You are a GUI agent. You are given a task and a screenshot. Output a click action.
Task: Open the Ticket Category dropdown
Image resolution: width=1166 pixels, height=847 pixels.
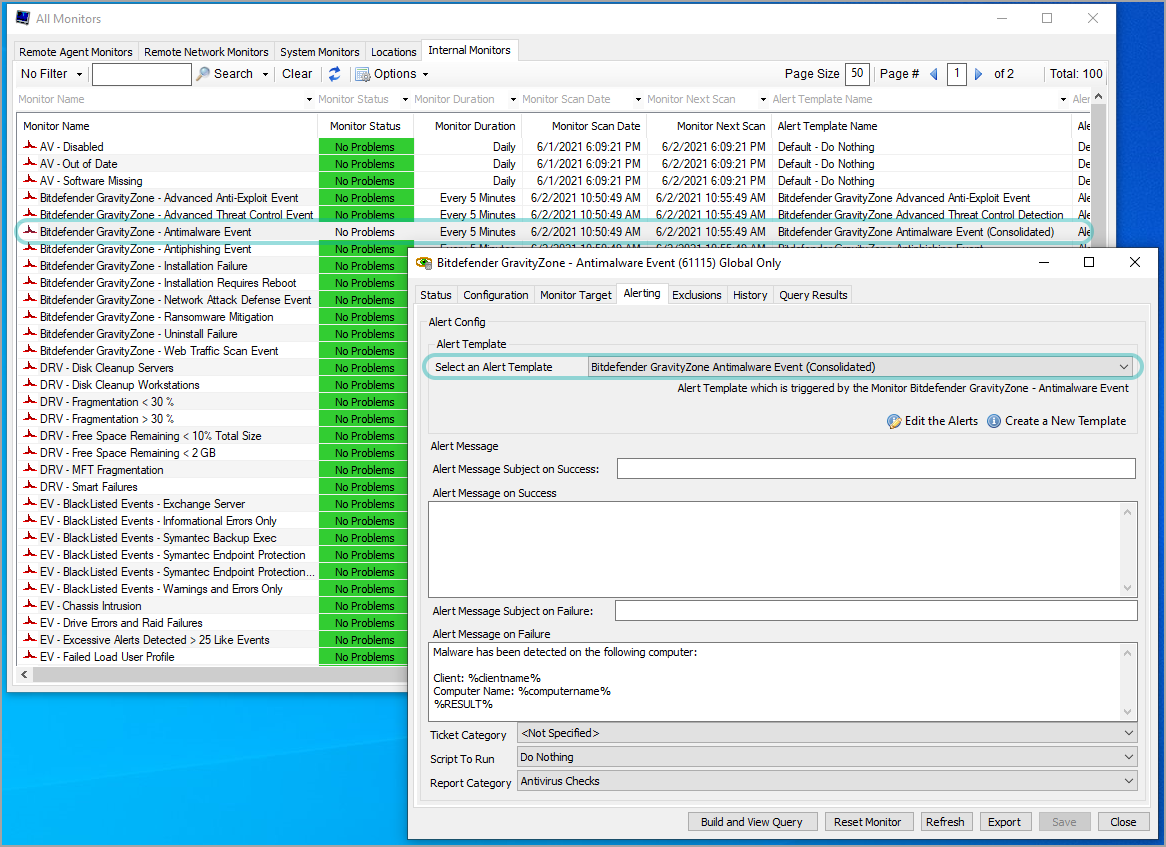point(1128,732)
